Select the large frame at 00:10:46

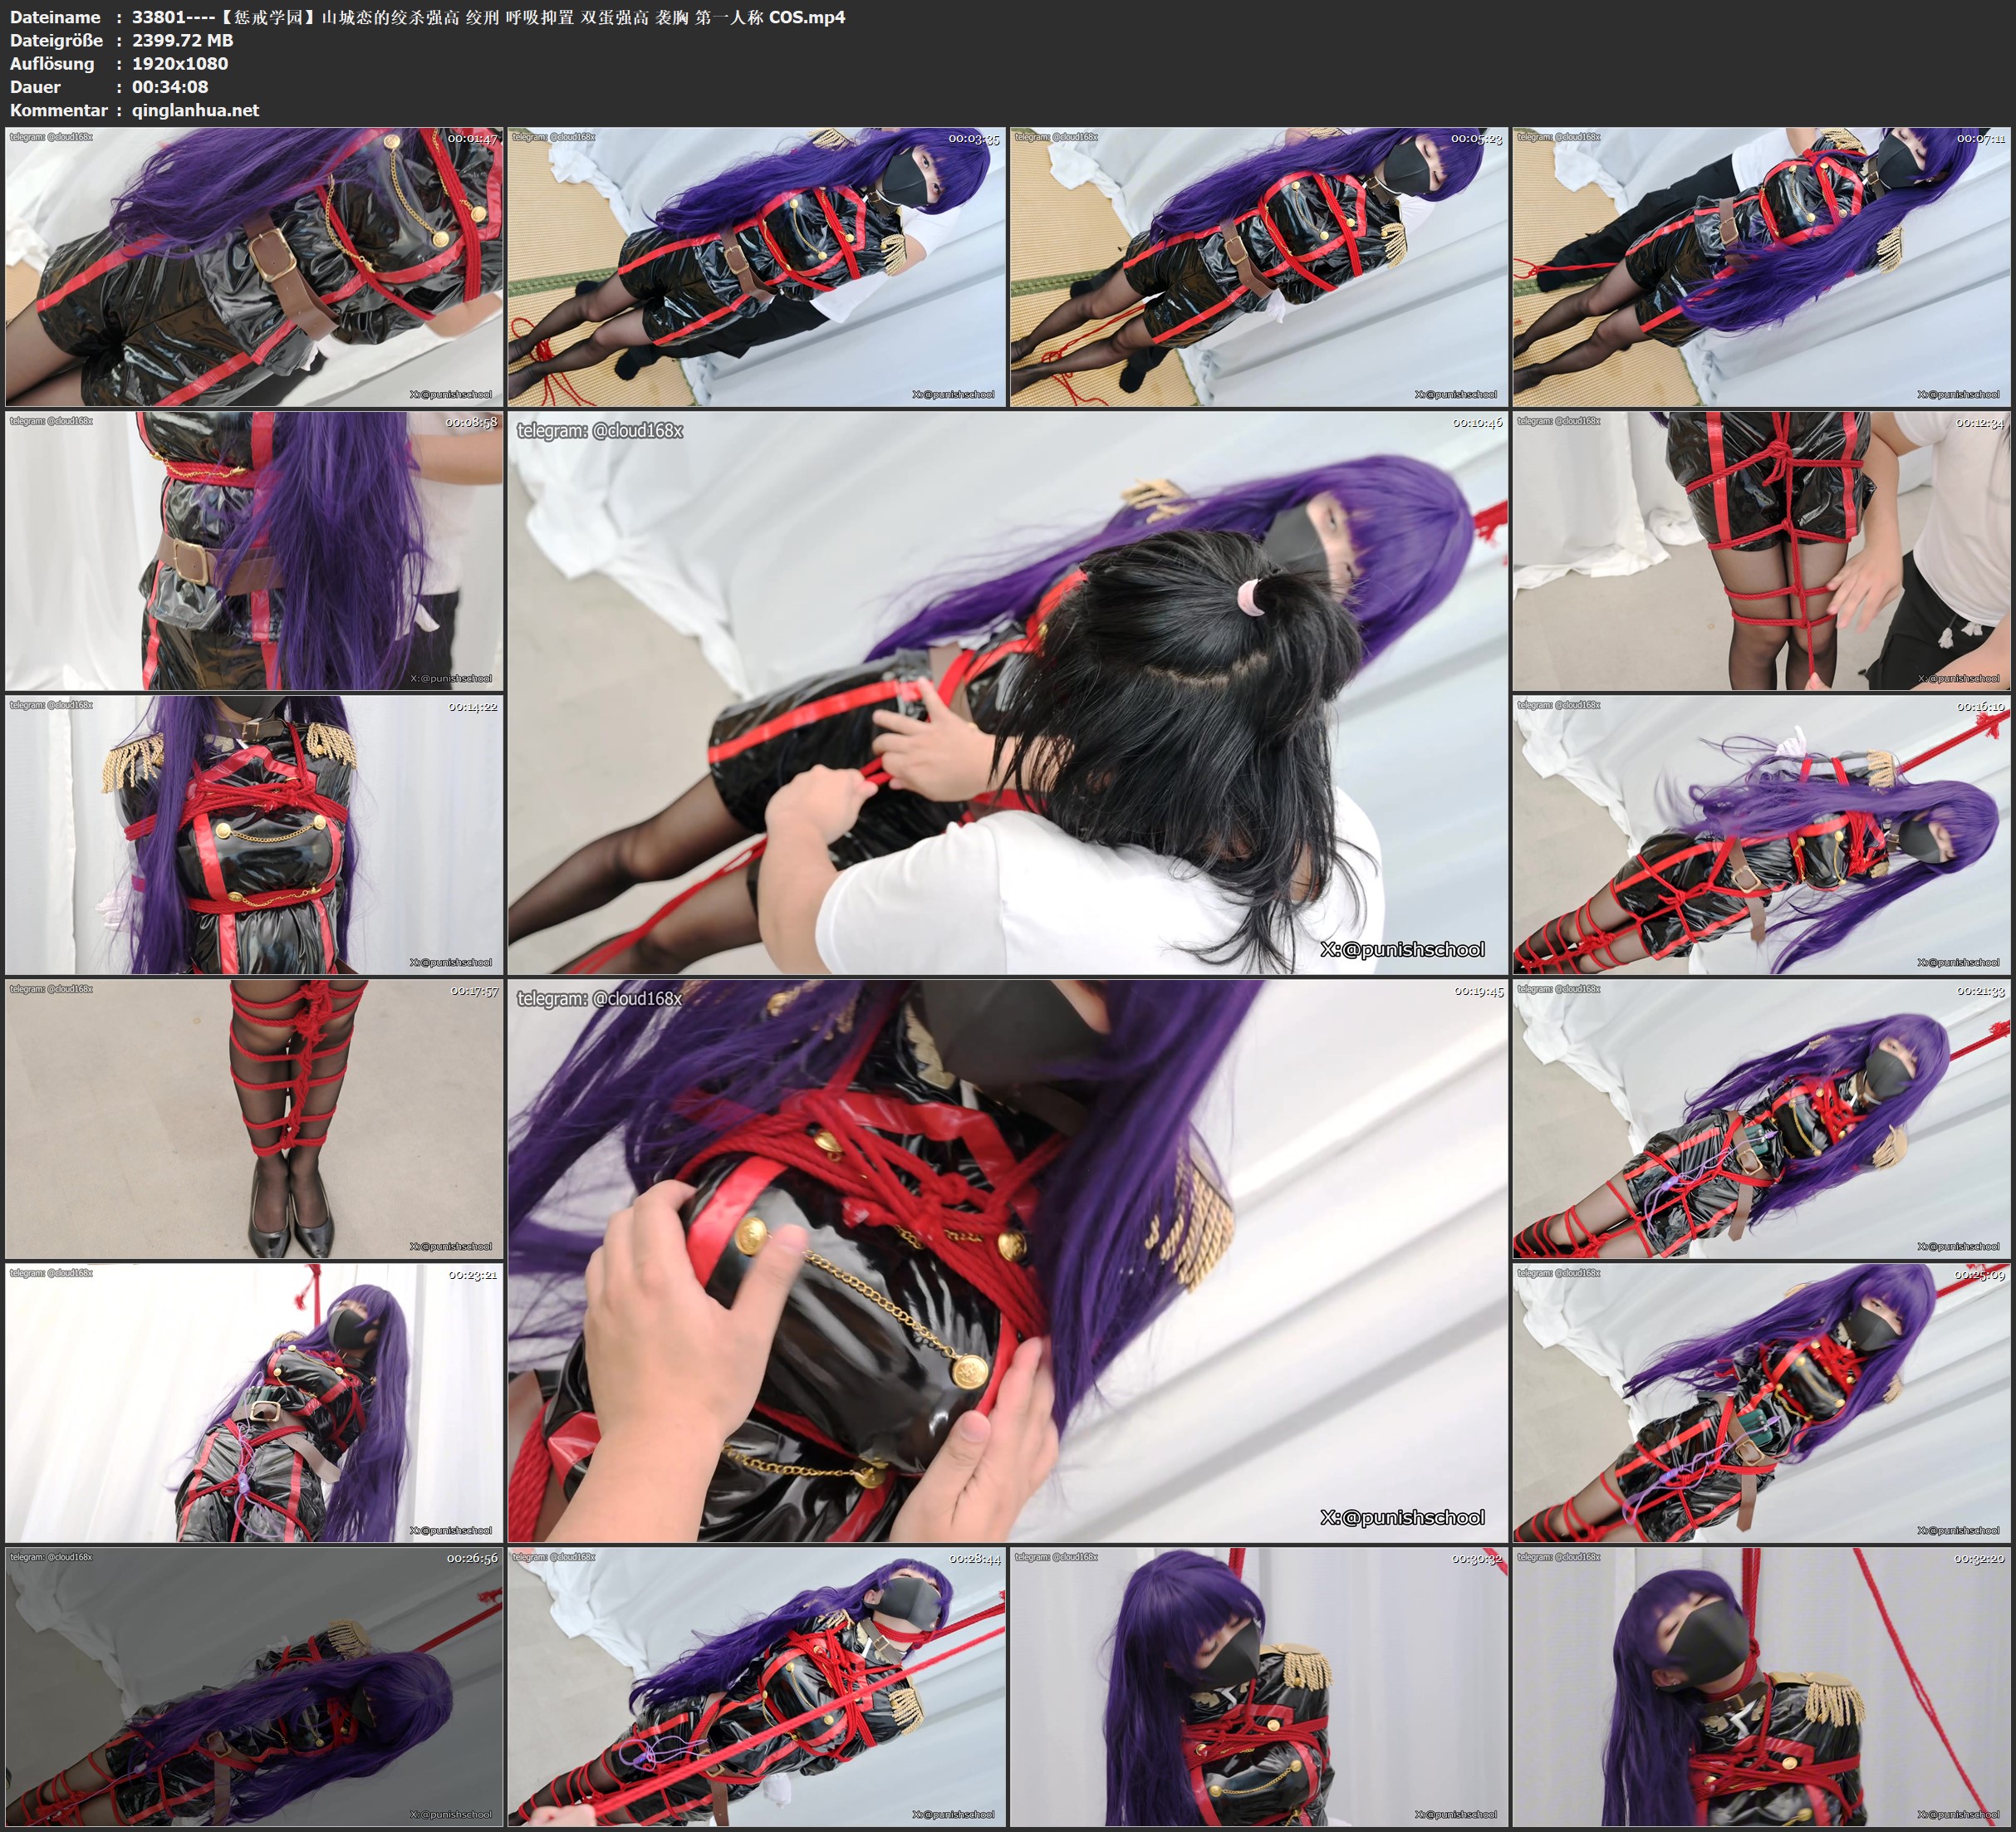(x=1007, y=692)
